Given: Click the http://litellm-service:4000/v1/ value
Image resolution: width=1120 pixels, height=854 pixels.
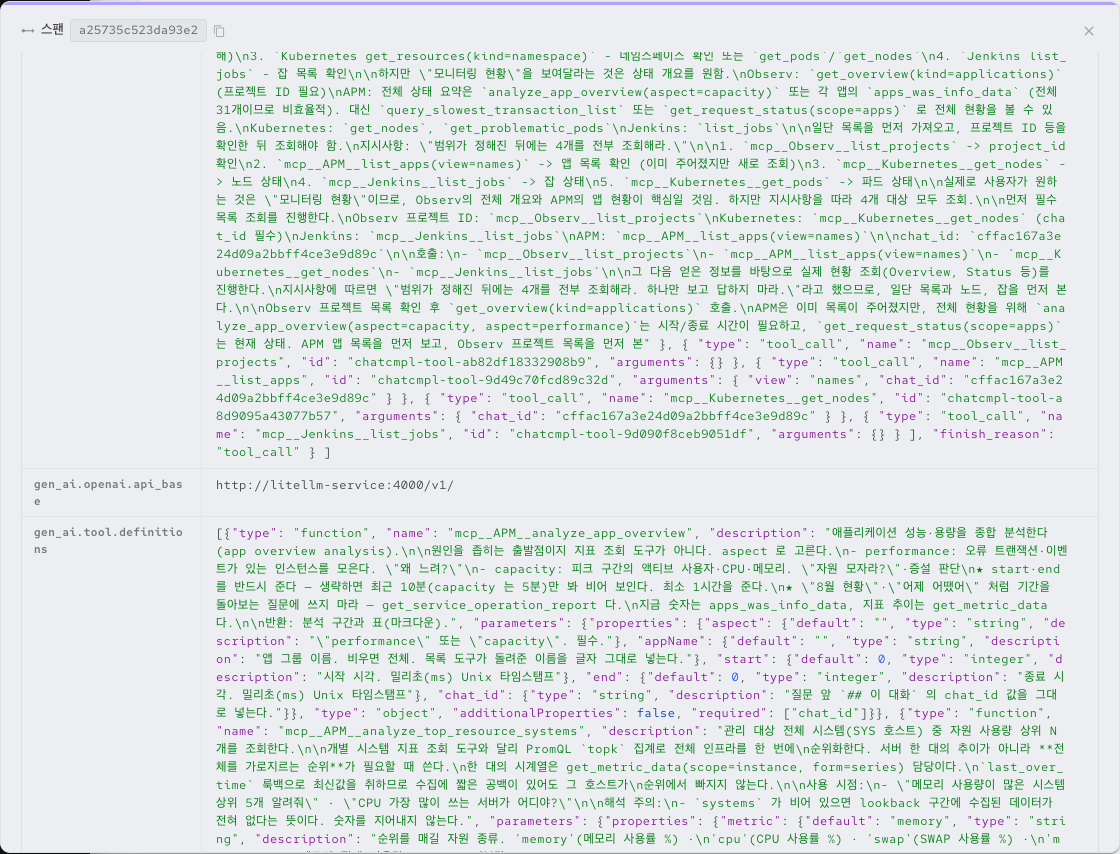Looking at the screenshot, I should point(334,486).
